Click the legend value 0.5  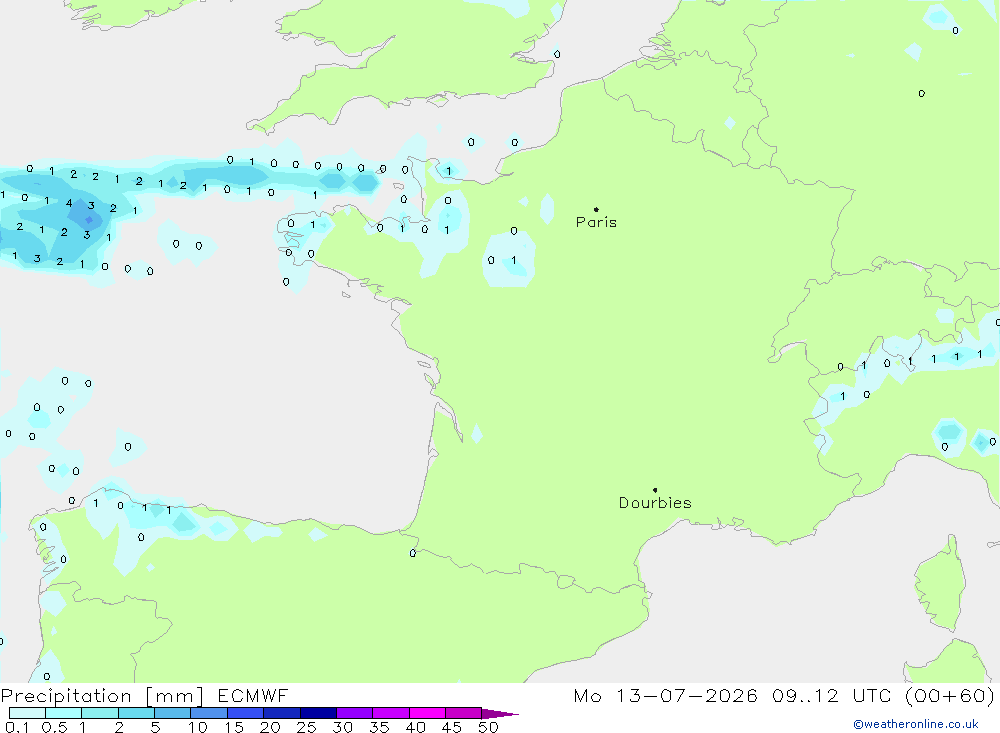pyautogui.click(x=55, y=727)
